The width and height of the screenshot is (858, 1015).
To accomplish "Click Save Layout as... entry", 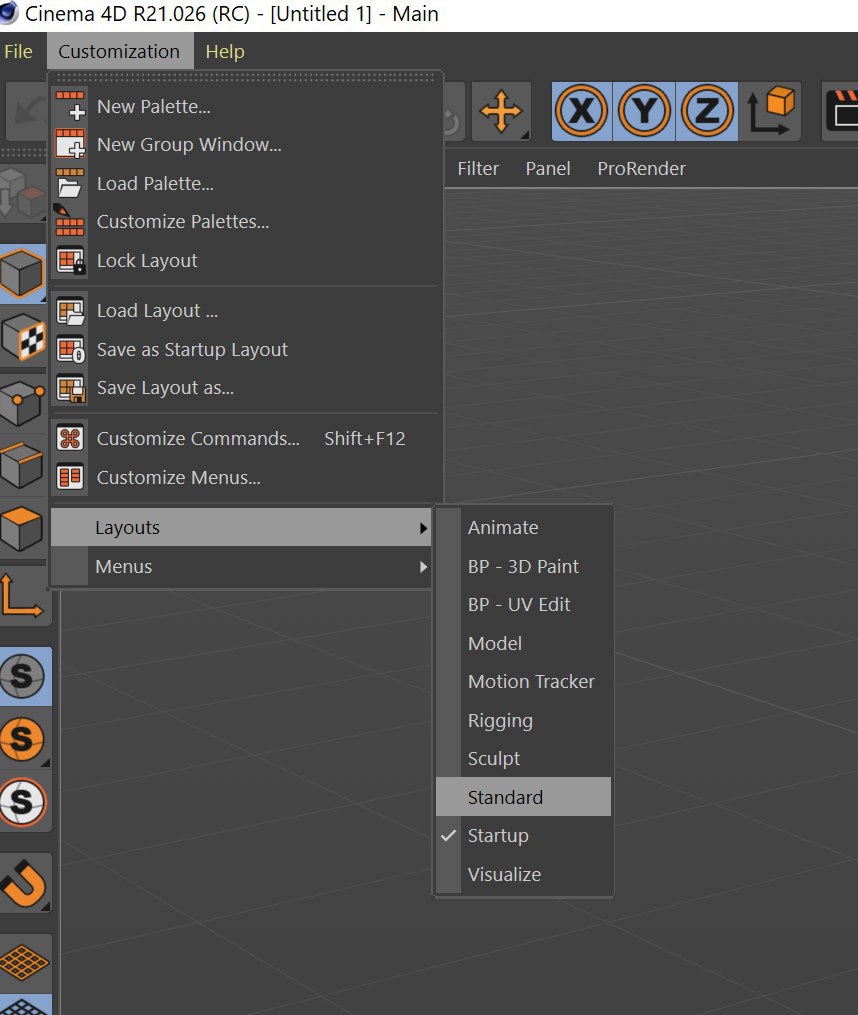I will click(246, 388).
